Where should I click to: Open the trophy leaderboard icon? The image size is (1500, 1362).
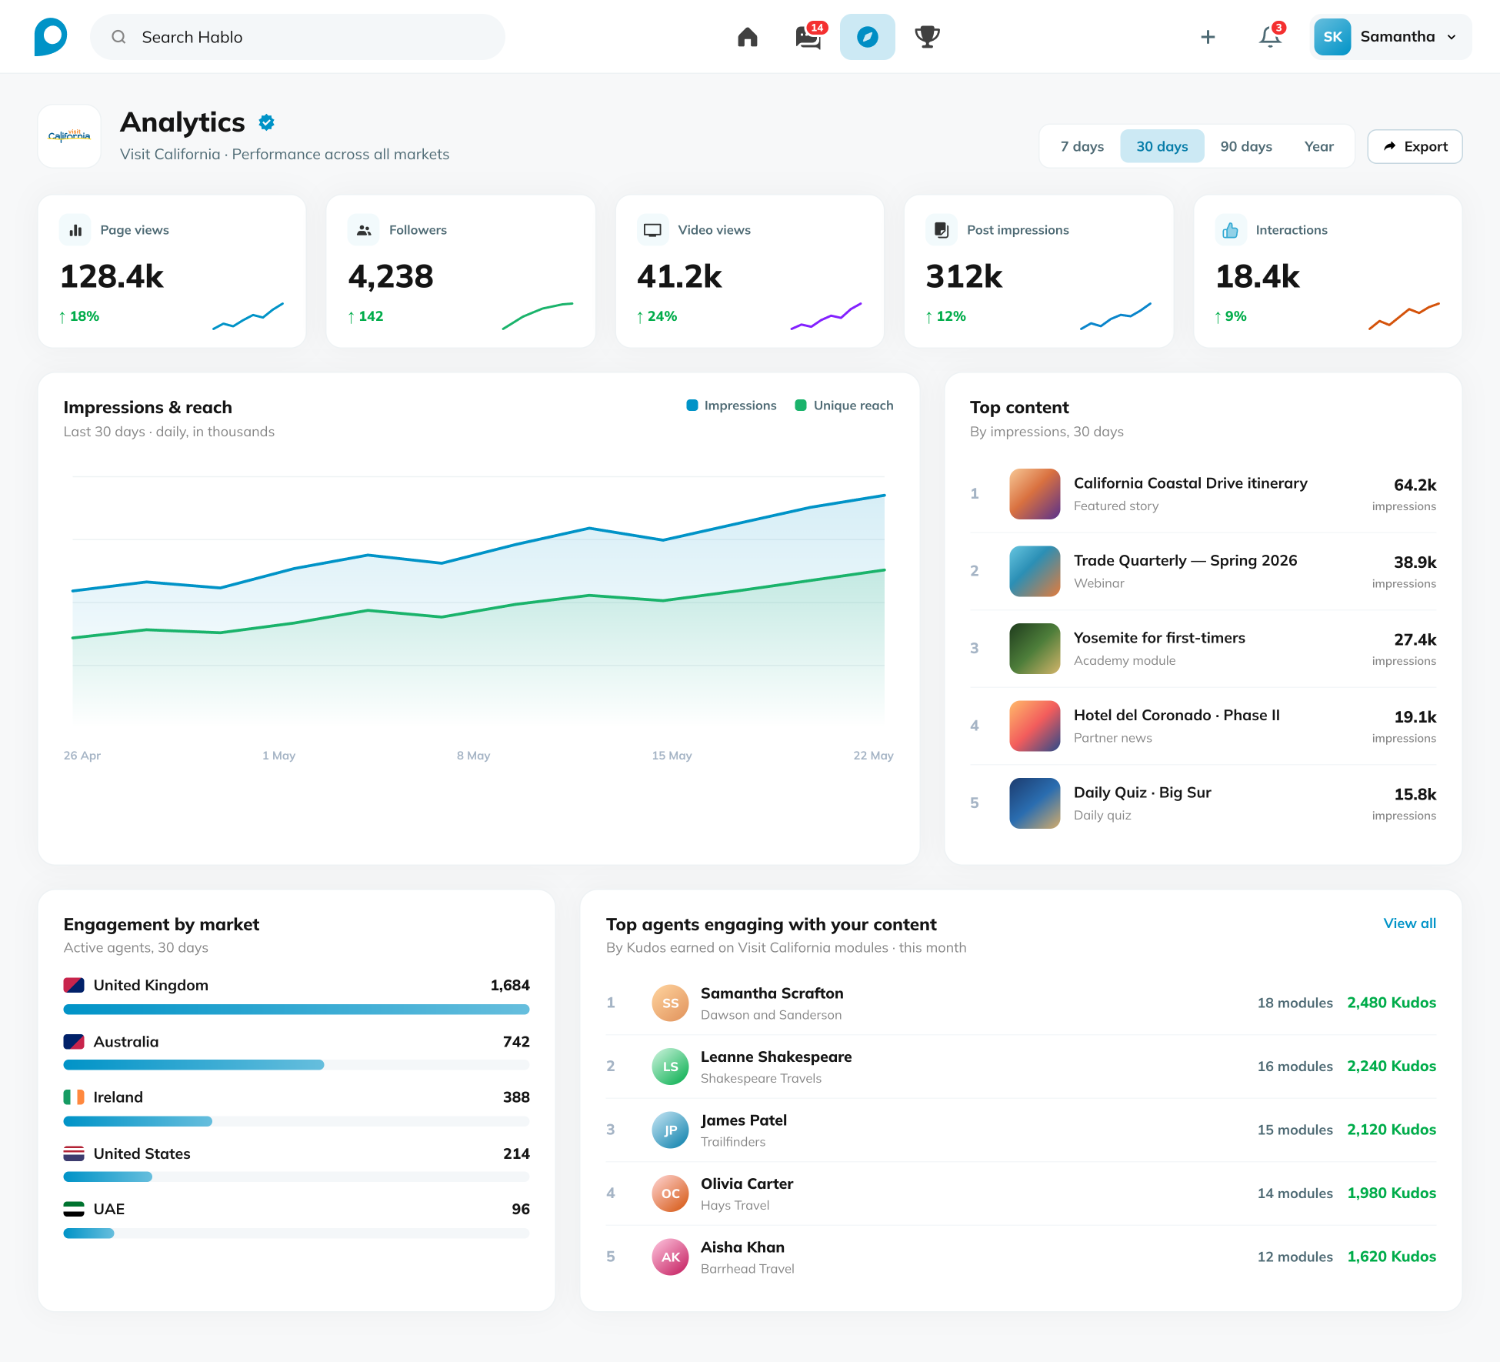pos(927,37)
